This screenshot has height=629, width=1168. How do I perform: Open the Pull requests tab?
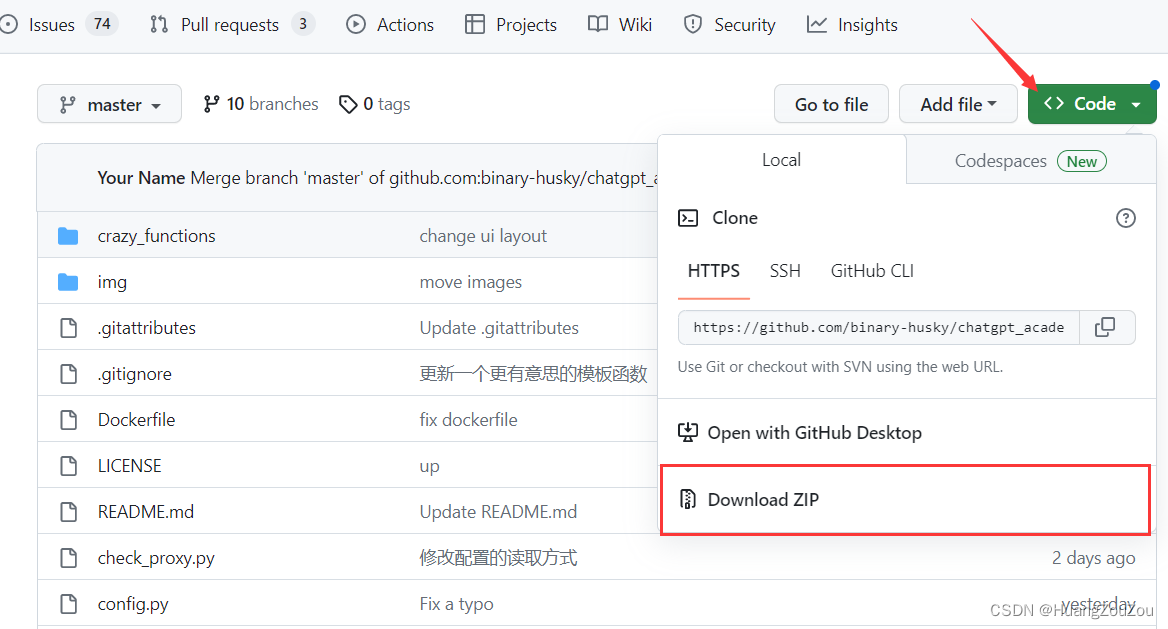tap(232, 25)
